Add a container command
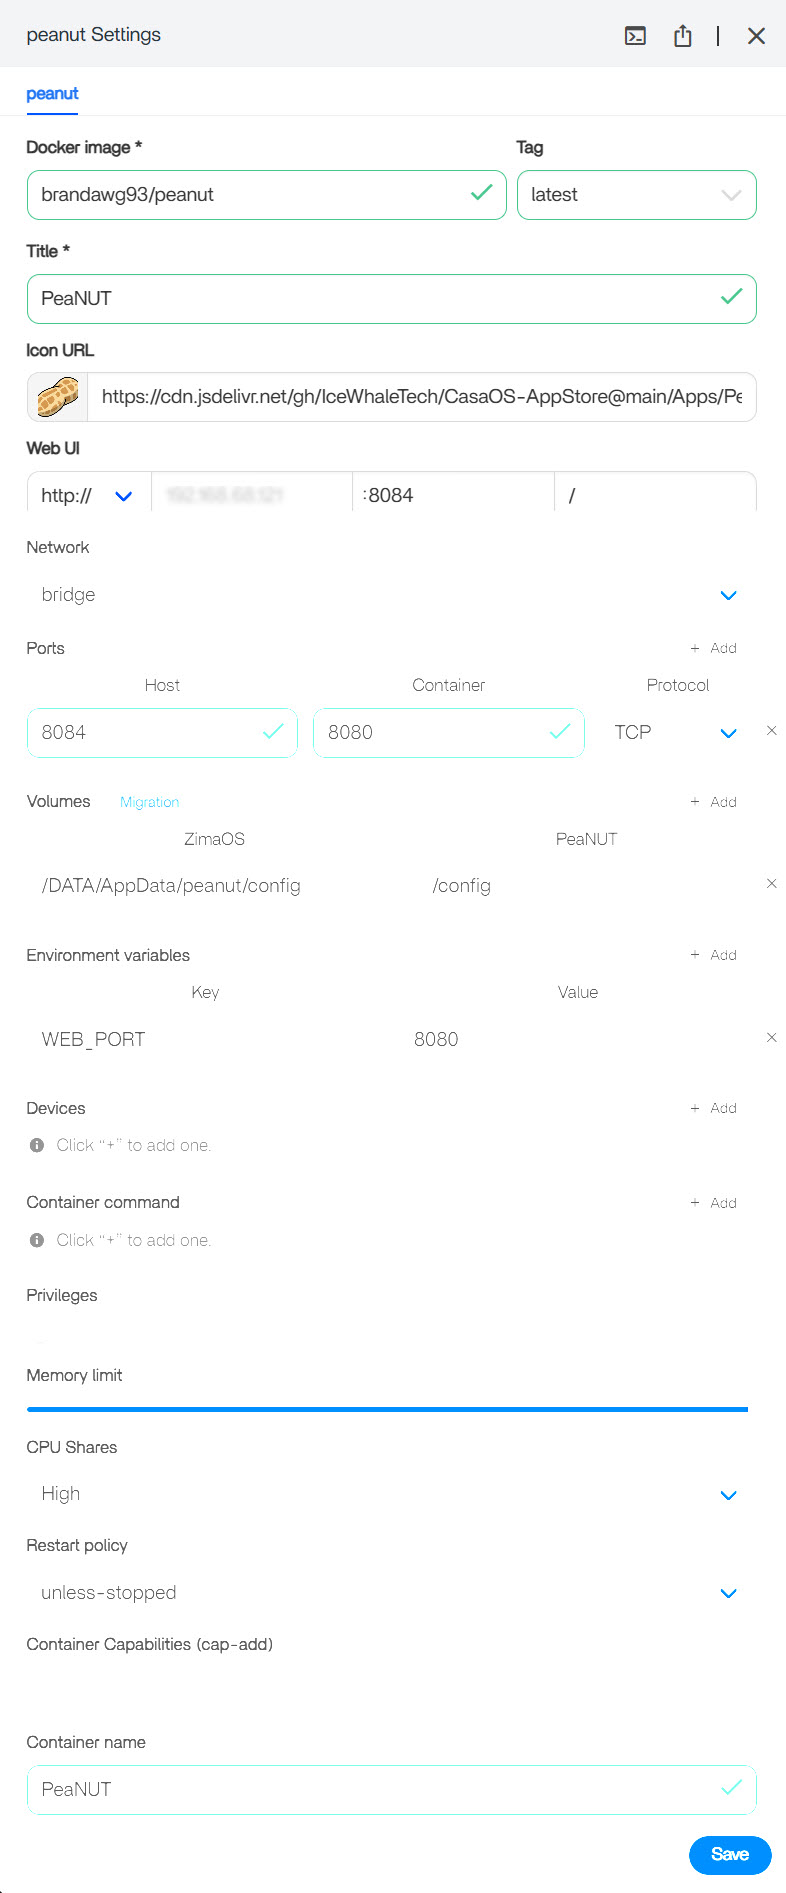 coord(713,1203)
